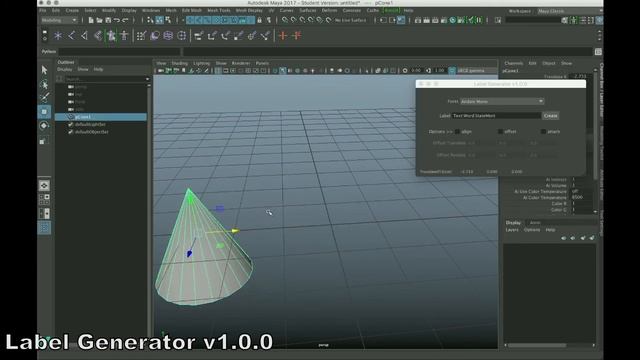640x360 pixels.
Task: Open the Modeling menu set dropdown
Action: 59,20
